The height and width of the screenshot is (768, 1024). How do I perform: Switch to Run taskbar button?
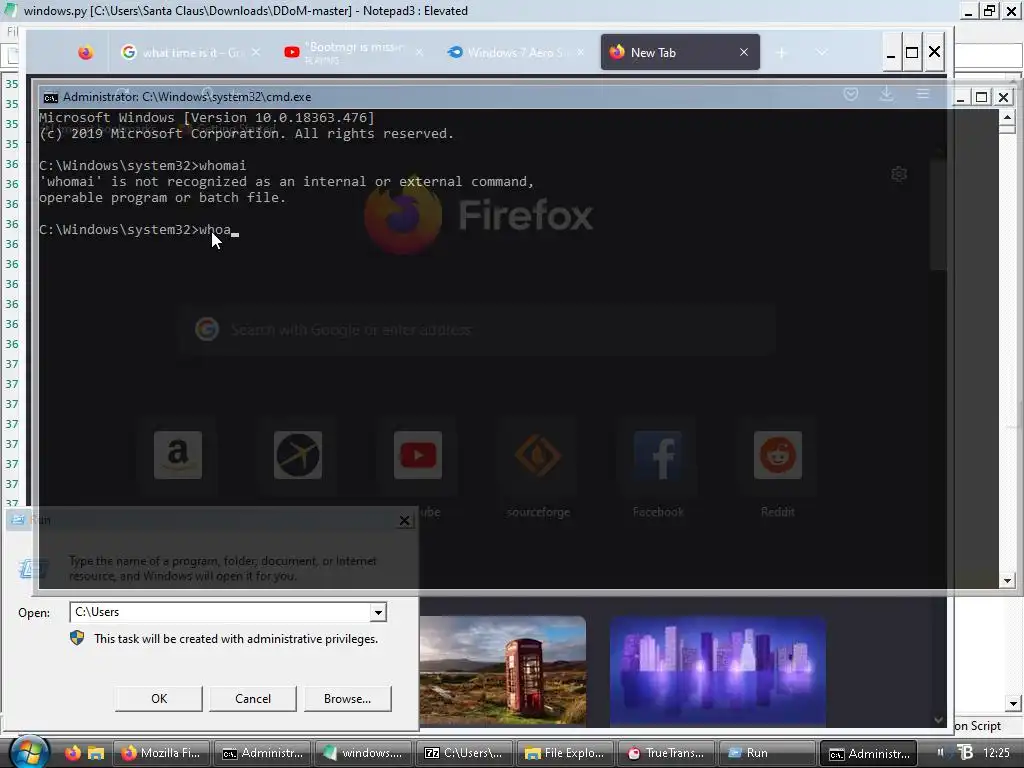(767, 753)
